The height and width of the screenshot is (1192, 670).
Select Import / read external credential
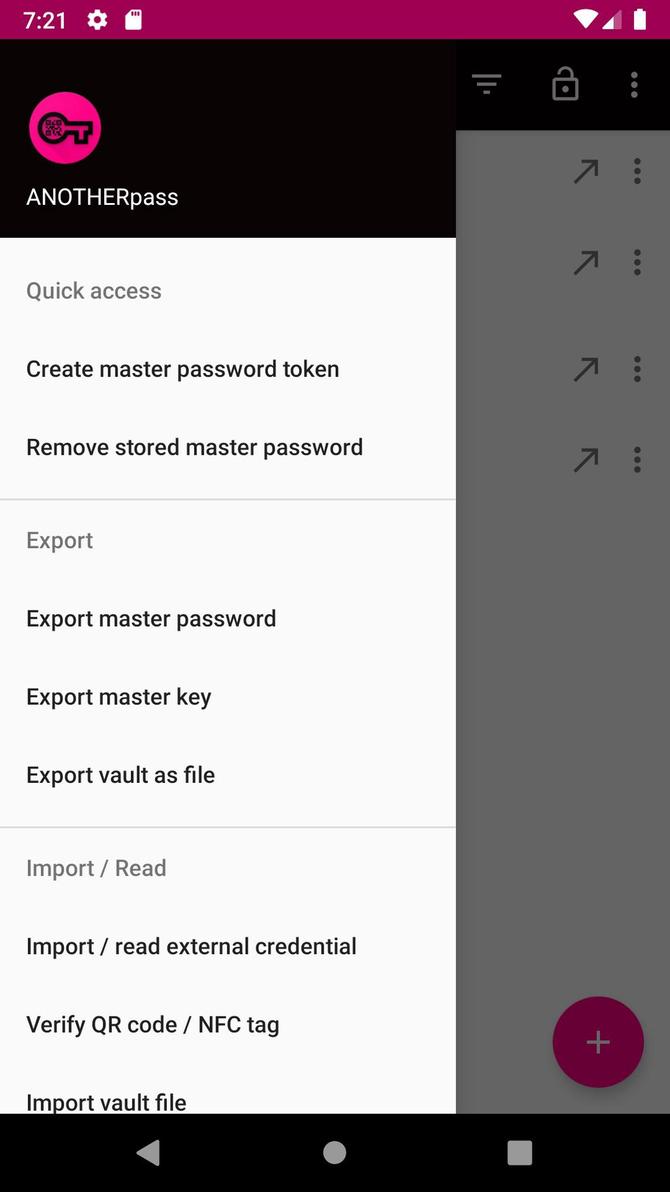[191, 946]
